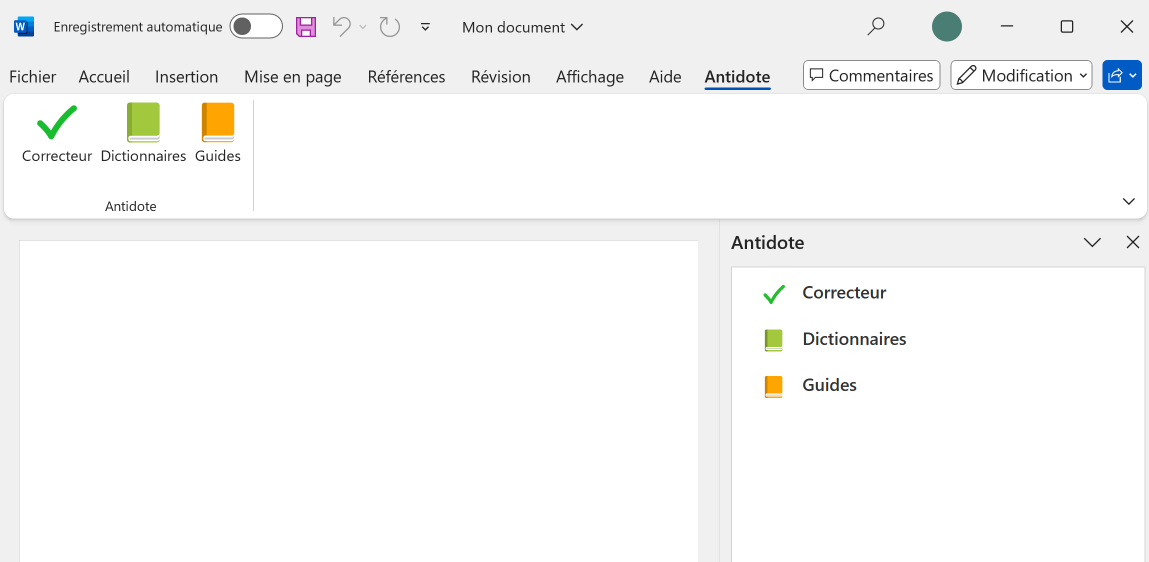Open Guides from the Antidote ribbon
Viewport: 1149px width, 562px height.
[218, 133]
